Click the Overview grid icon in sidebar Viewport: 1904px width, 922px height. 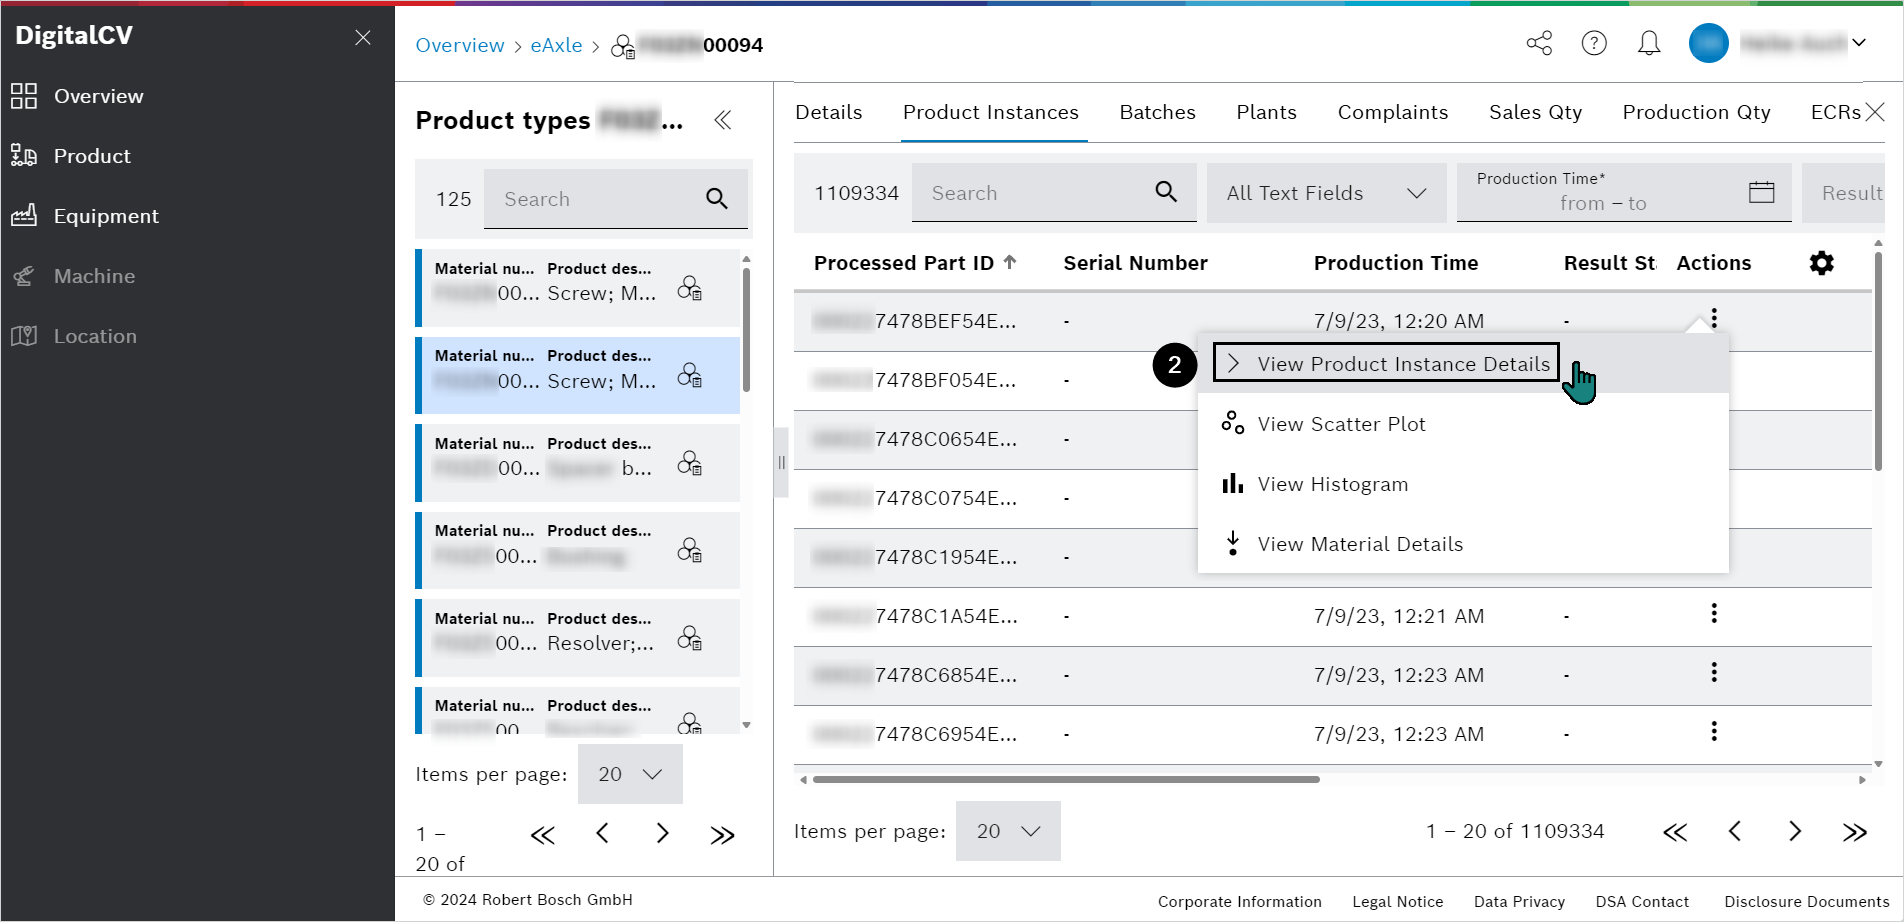click(24, 96)
